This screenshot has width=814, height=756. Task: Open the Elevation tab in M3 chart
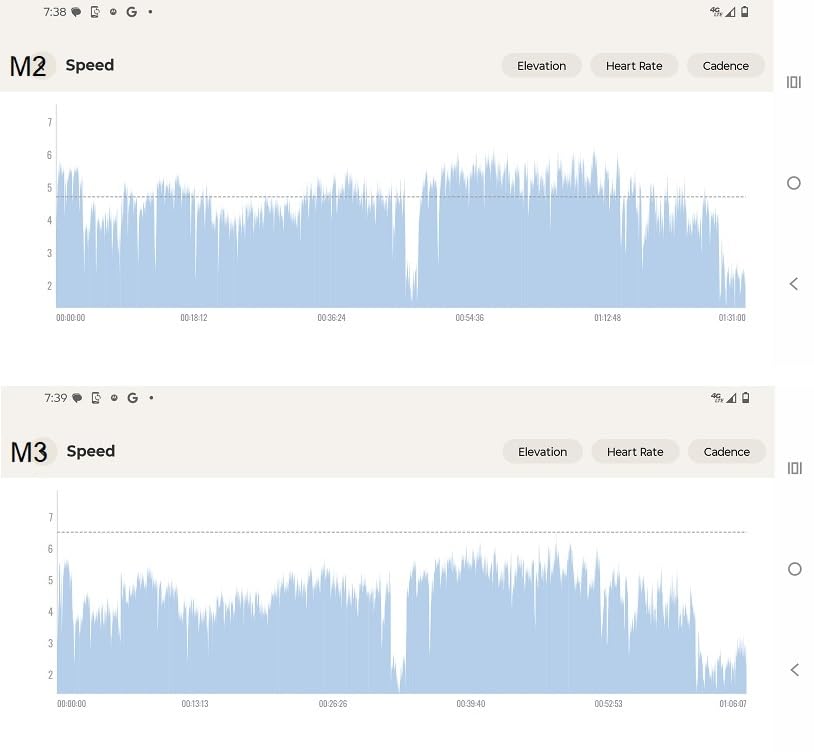[542, 452]
